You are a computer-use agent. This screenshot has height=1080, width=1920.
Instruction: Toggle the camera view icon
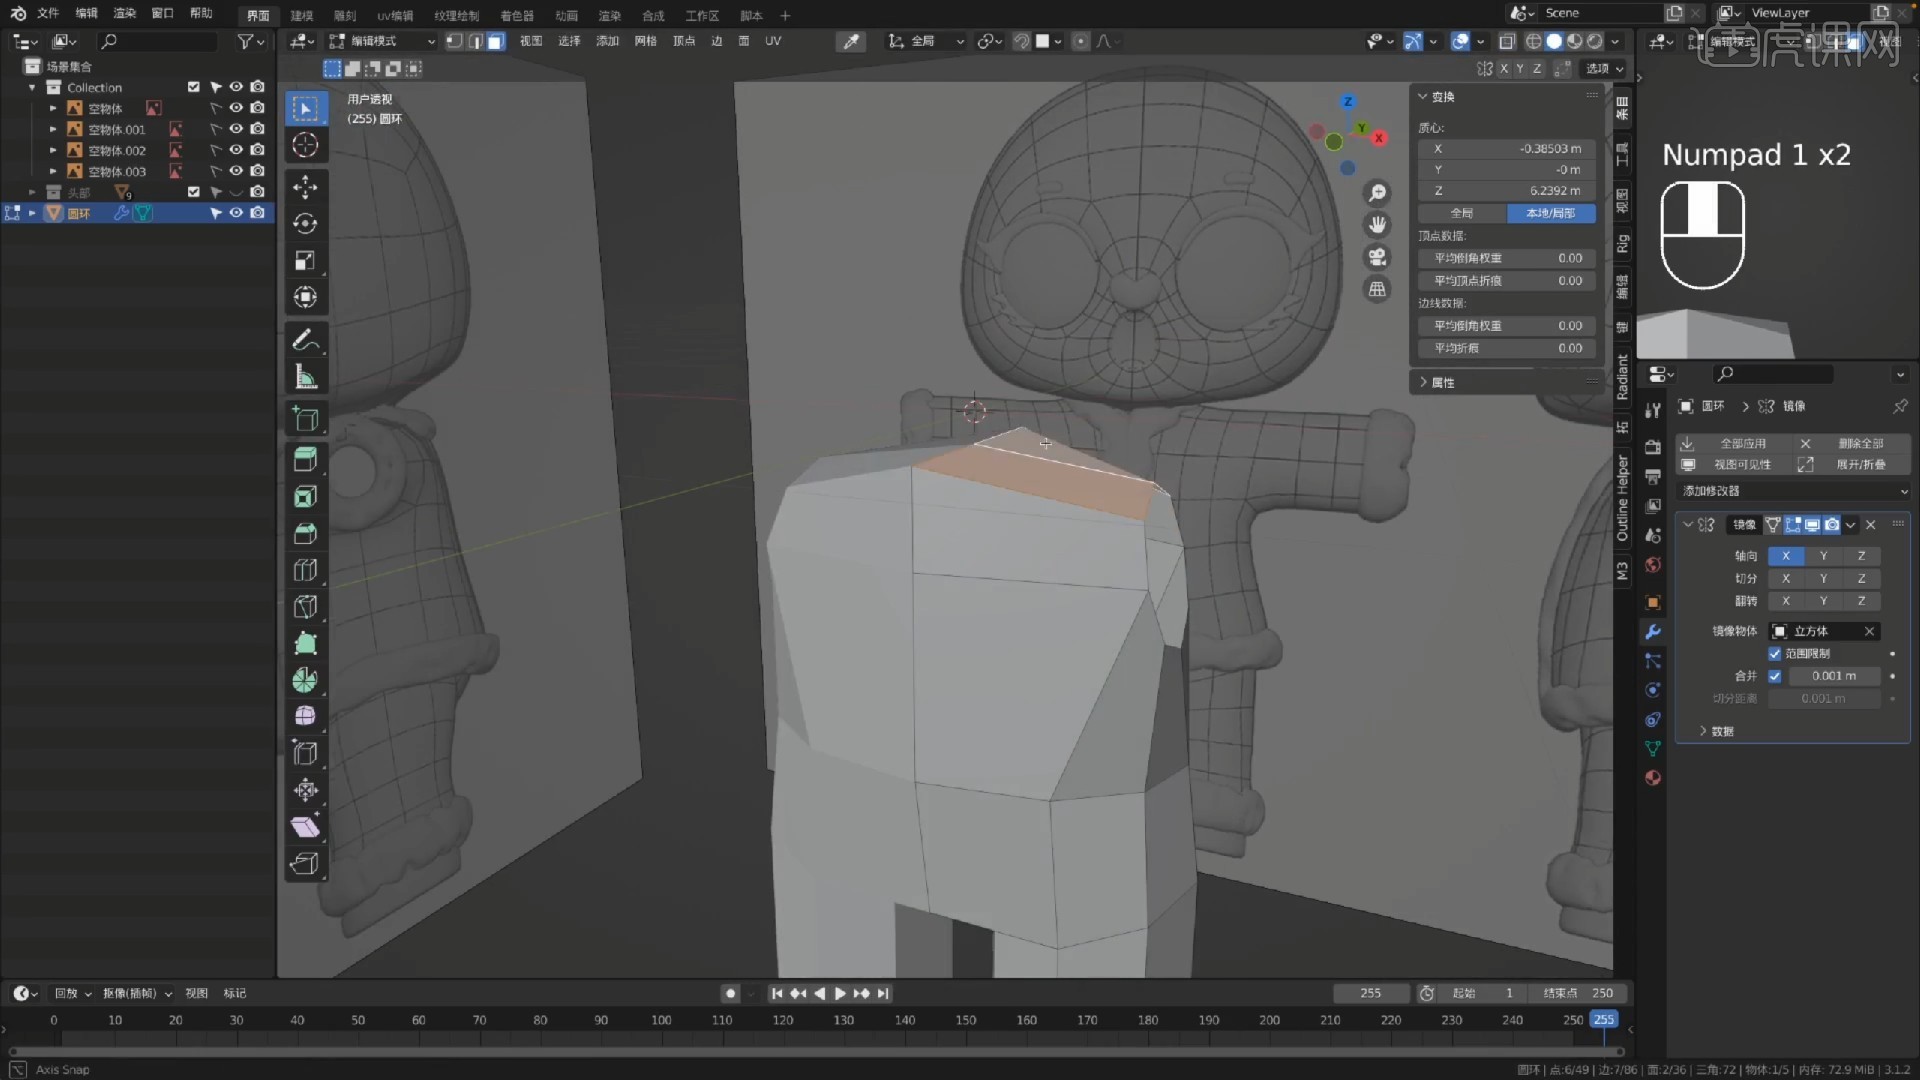[1378, 257]
